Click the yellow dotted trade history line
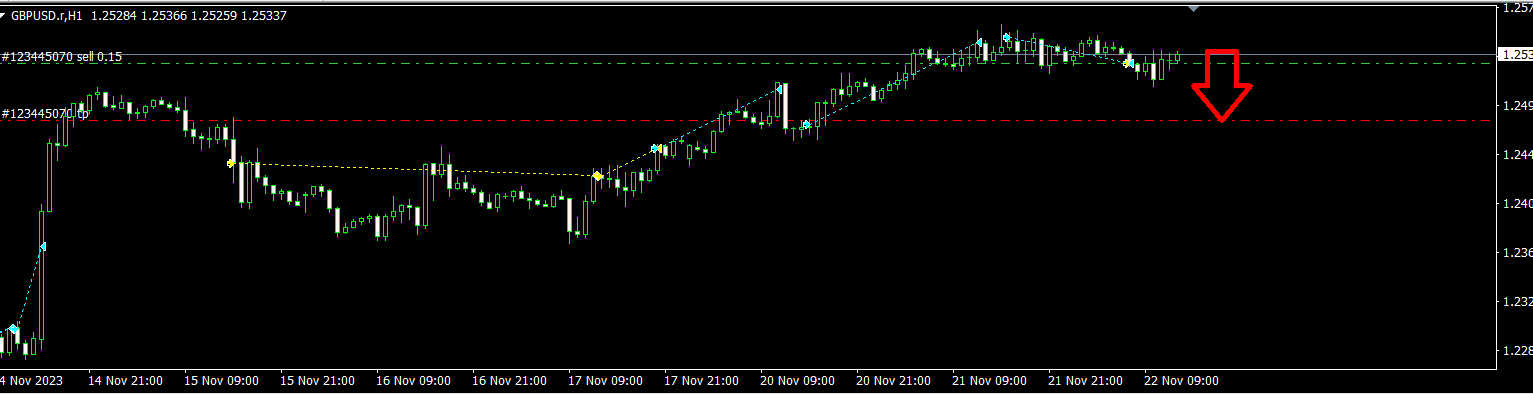The width and height of the screenshot is (1533, 394). click(415, 169)
